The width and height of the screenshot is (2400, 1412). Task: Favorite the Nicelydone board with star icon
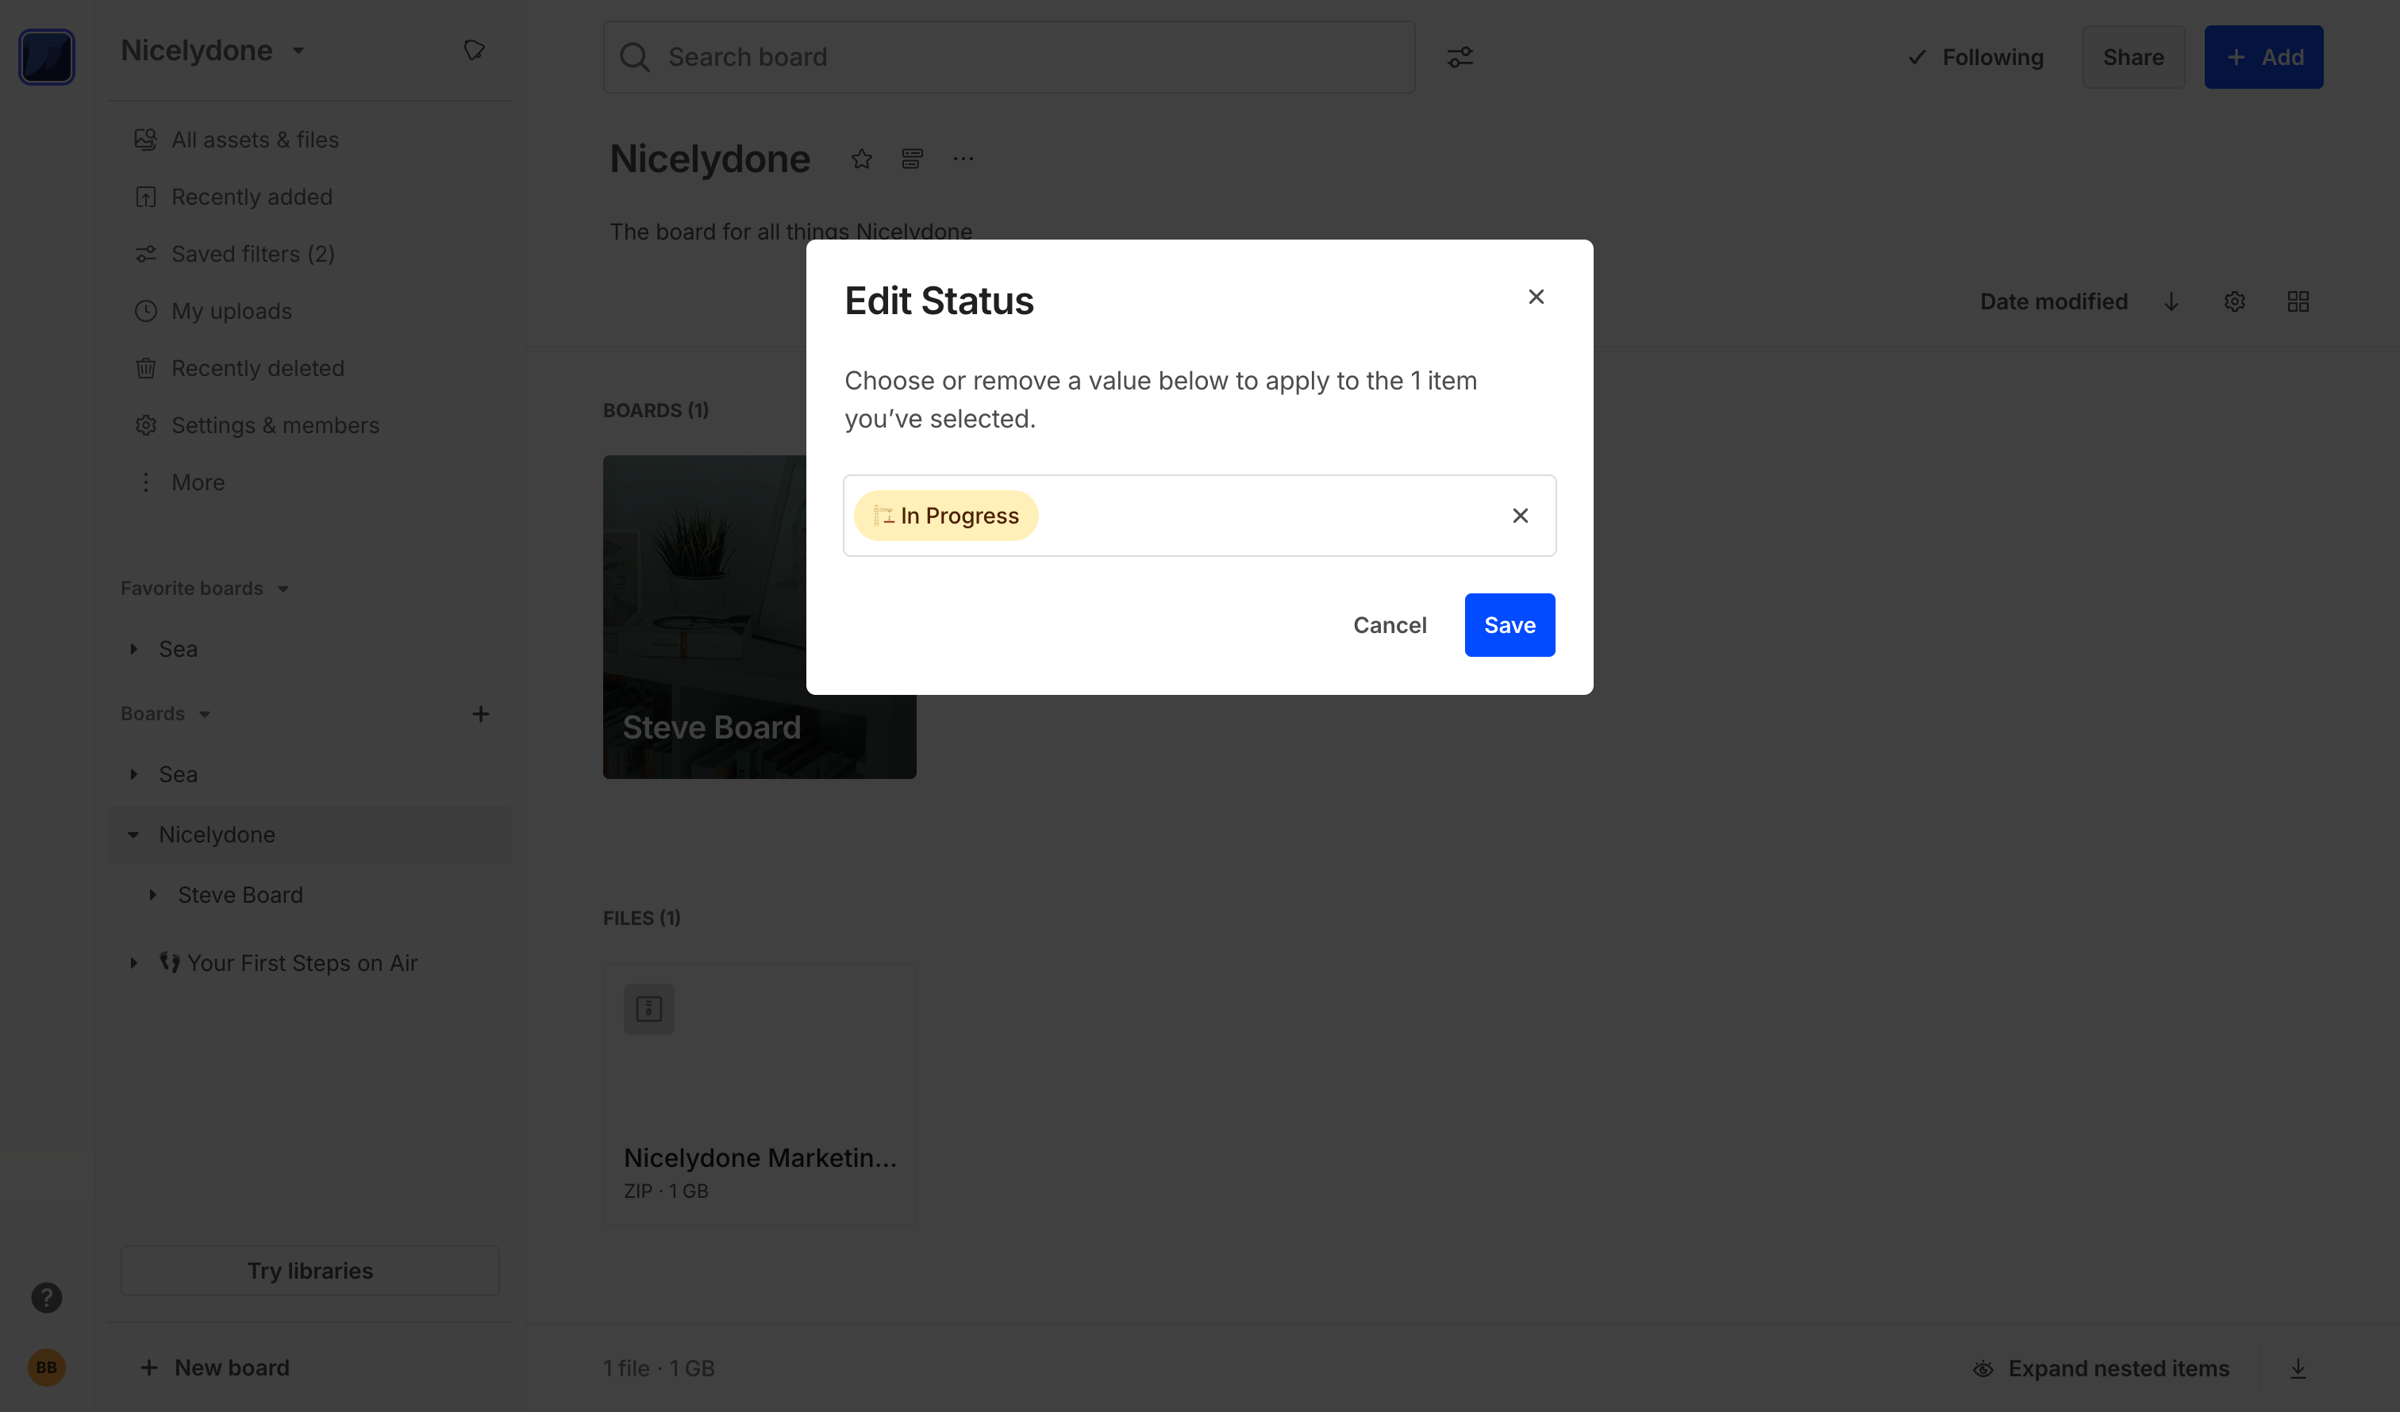[x=861, y=159]
